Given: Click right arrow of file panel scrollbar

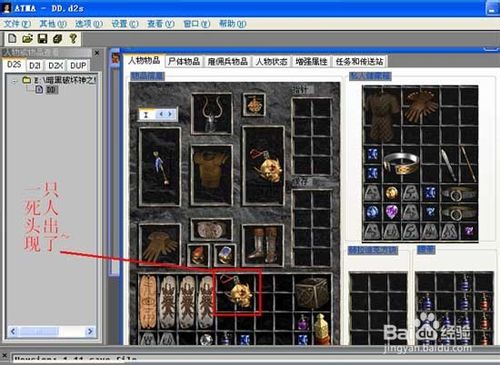Looking at the screenshot, I should 90,331.
